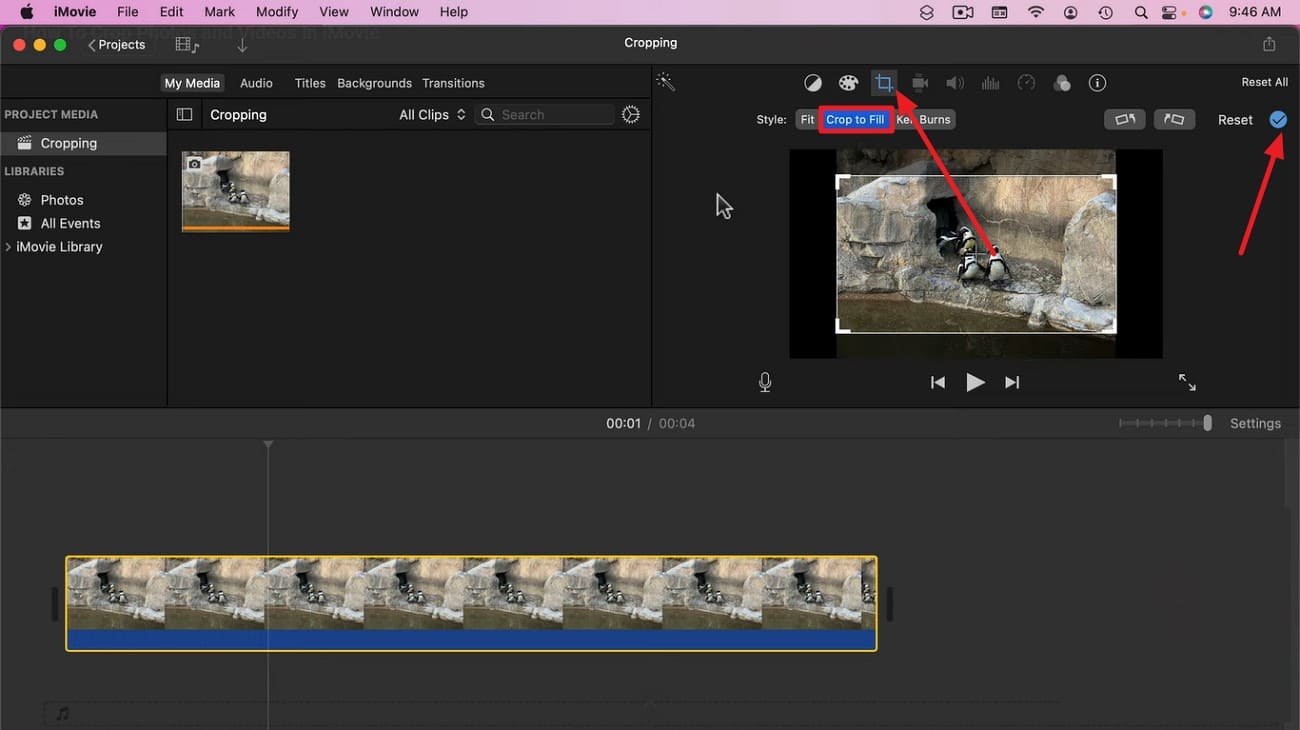Play the clip with the play button
Viewport: 1300px width, 730px height.
[x=975, y=381]
